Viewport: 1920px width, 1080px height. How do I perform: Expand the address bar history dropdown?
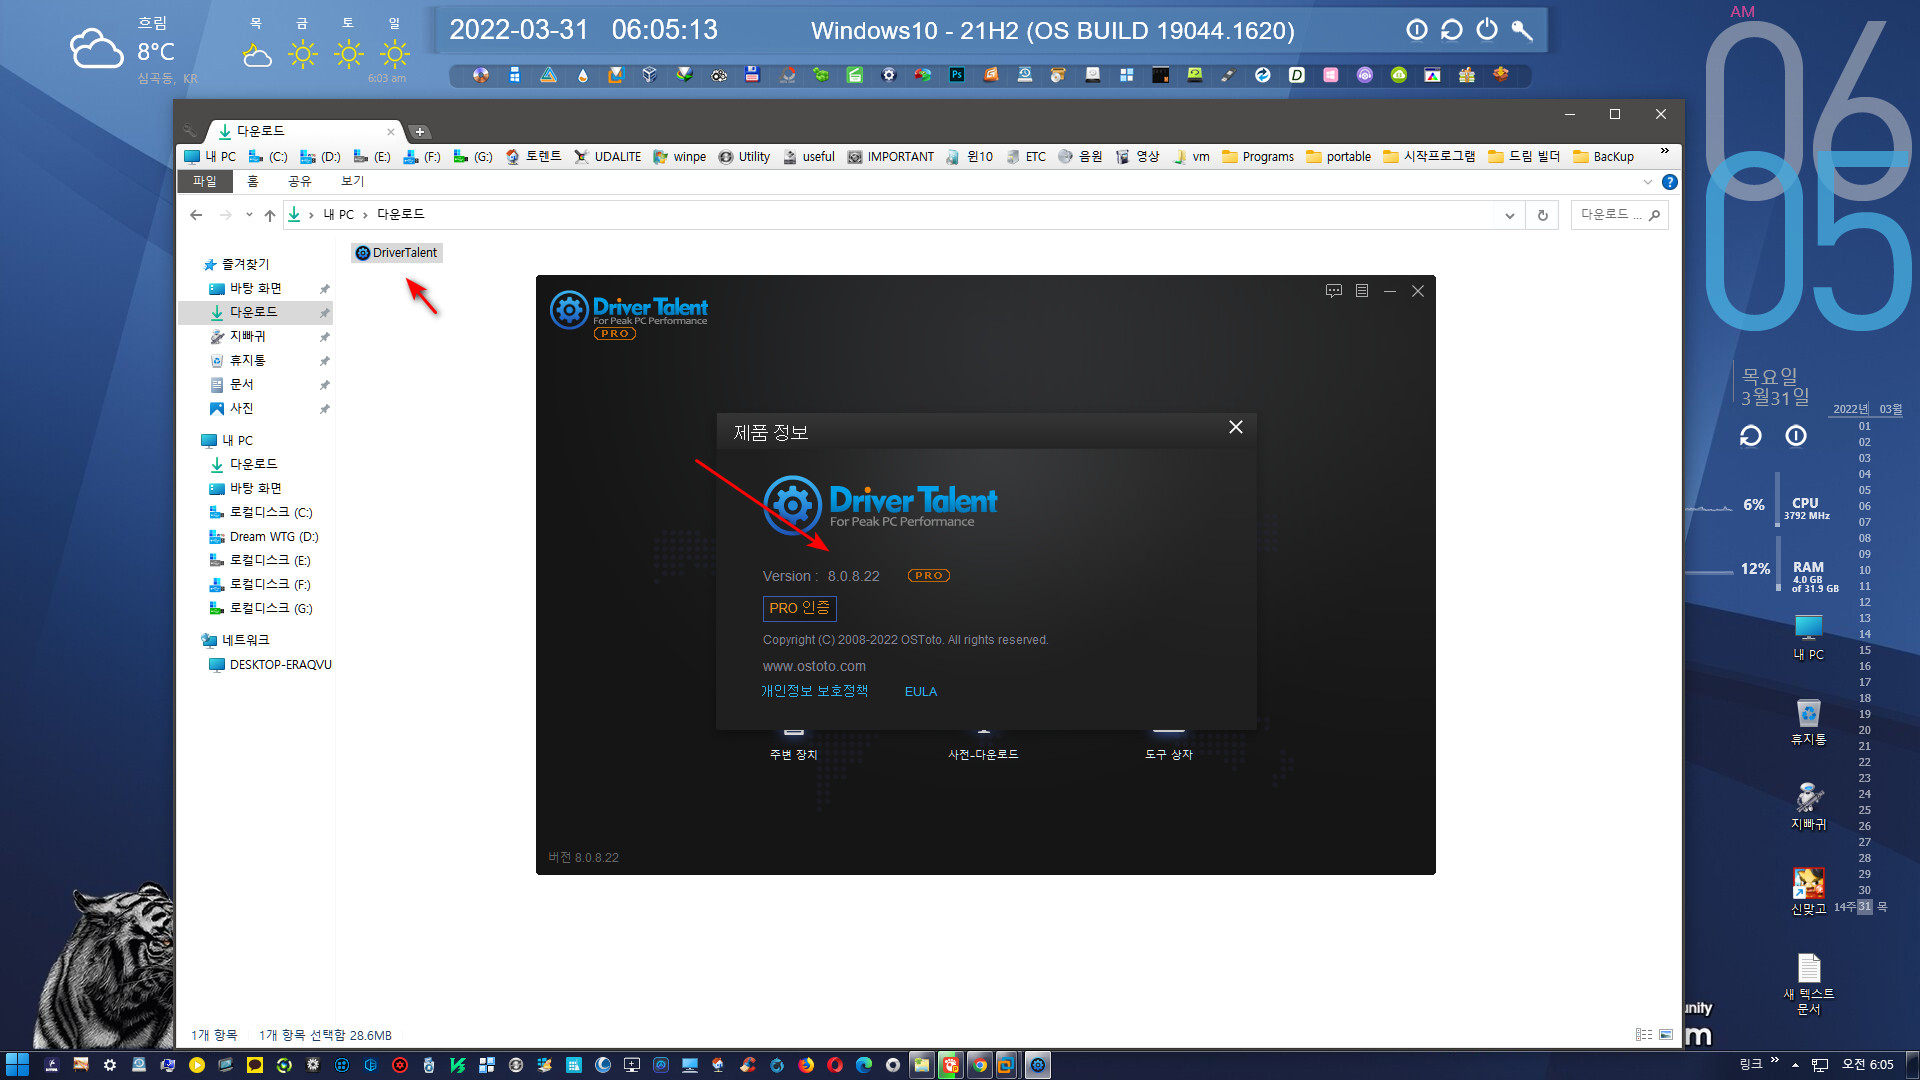tap(1509, 215)
